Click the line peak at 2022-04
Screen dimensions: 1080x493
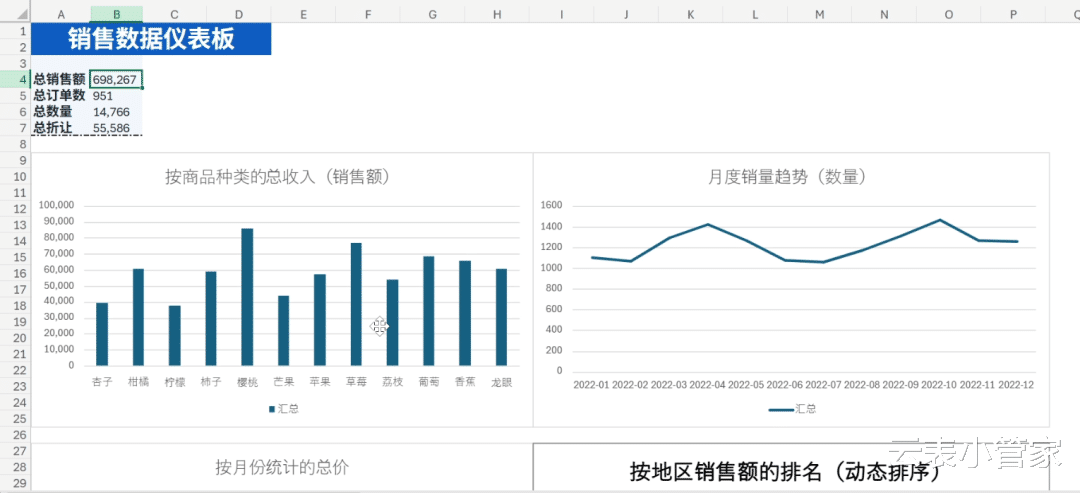click(x=707, y=224)
